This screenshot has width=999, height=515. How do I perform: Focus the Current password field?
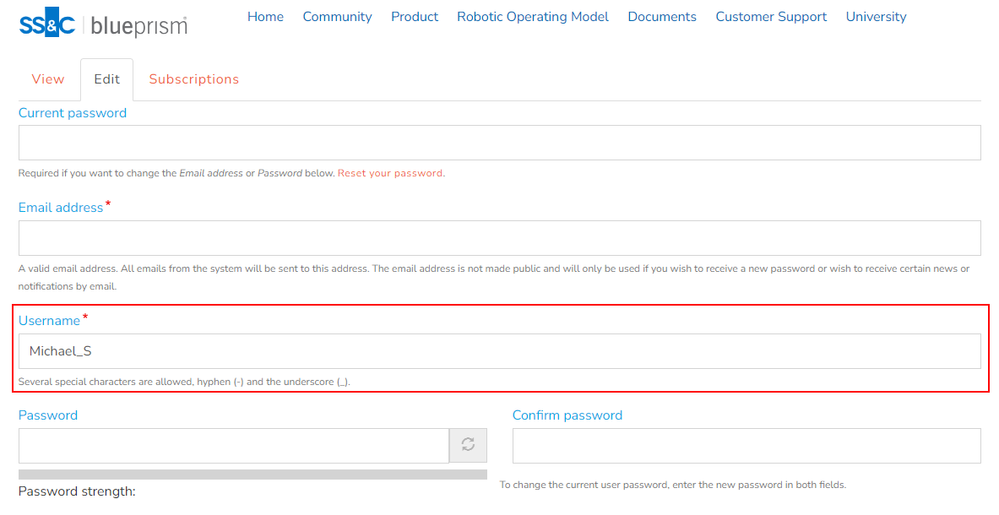(x=499, y=143)
